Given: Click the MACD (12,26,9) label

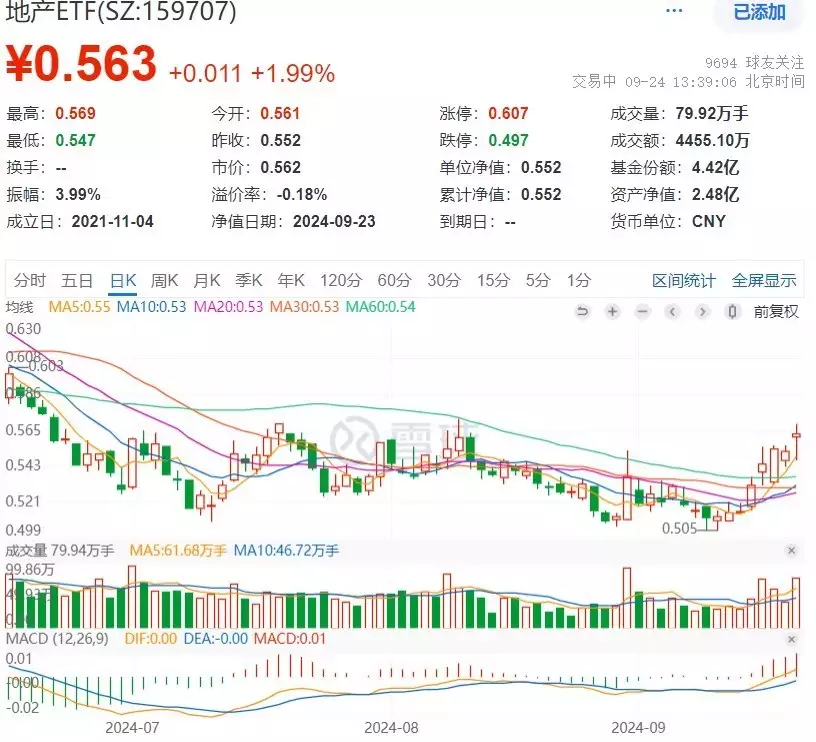Looking at the screenshot, I should tap(57, 639).
